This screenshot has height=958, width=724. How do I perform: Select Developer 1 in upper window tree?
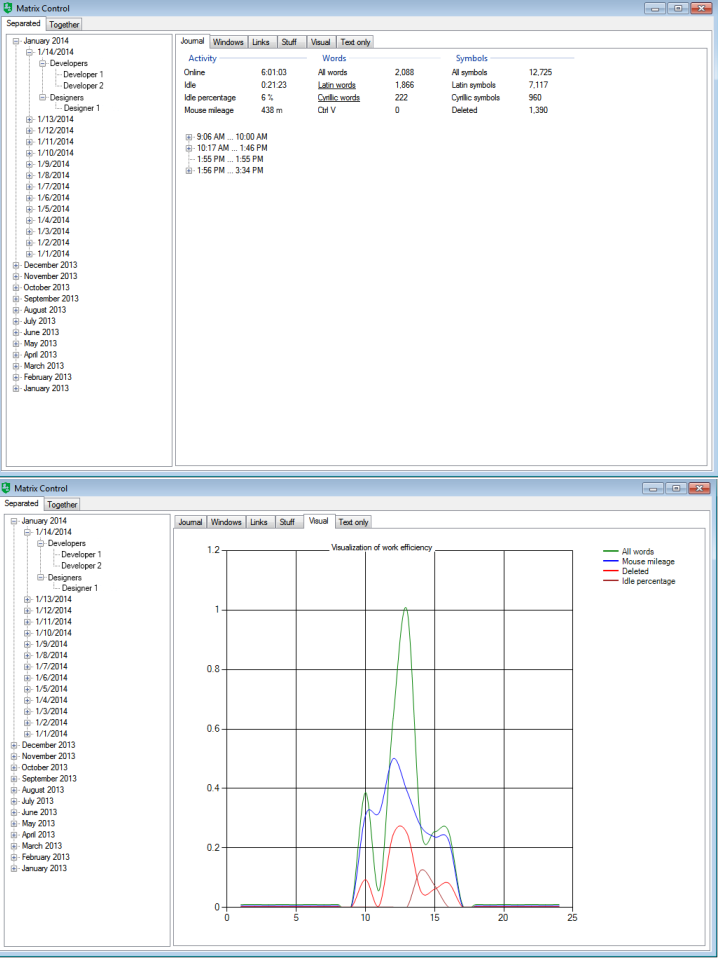tap(83, 75)
